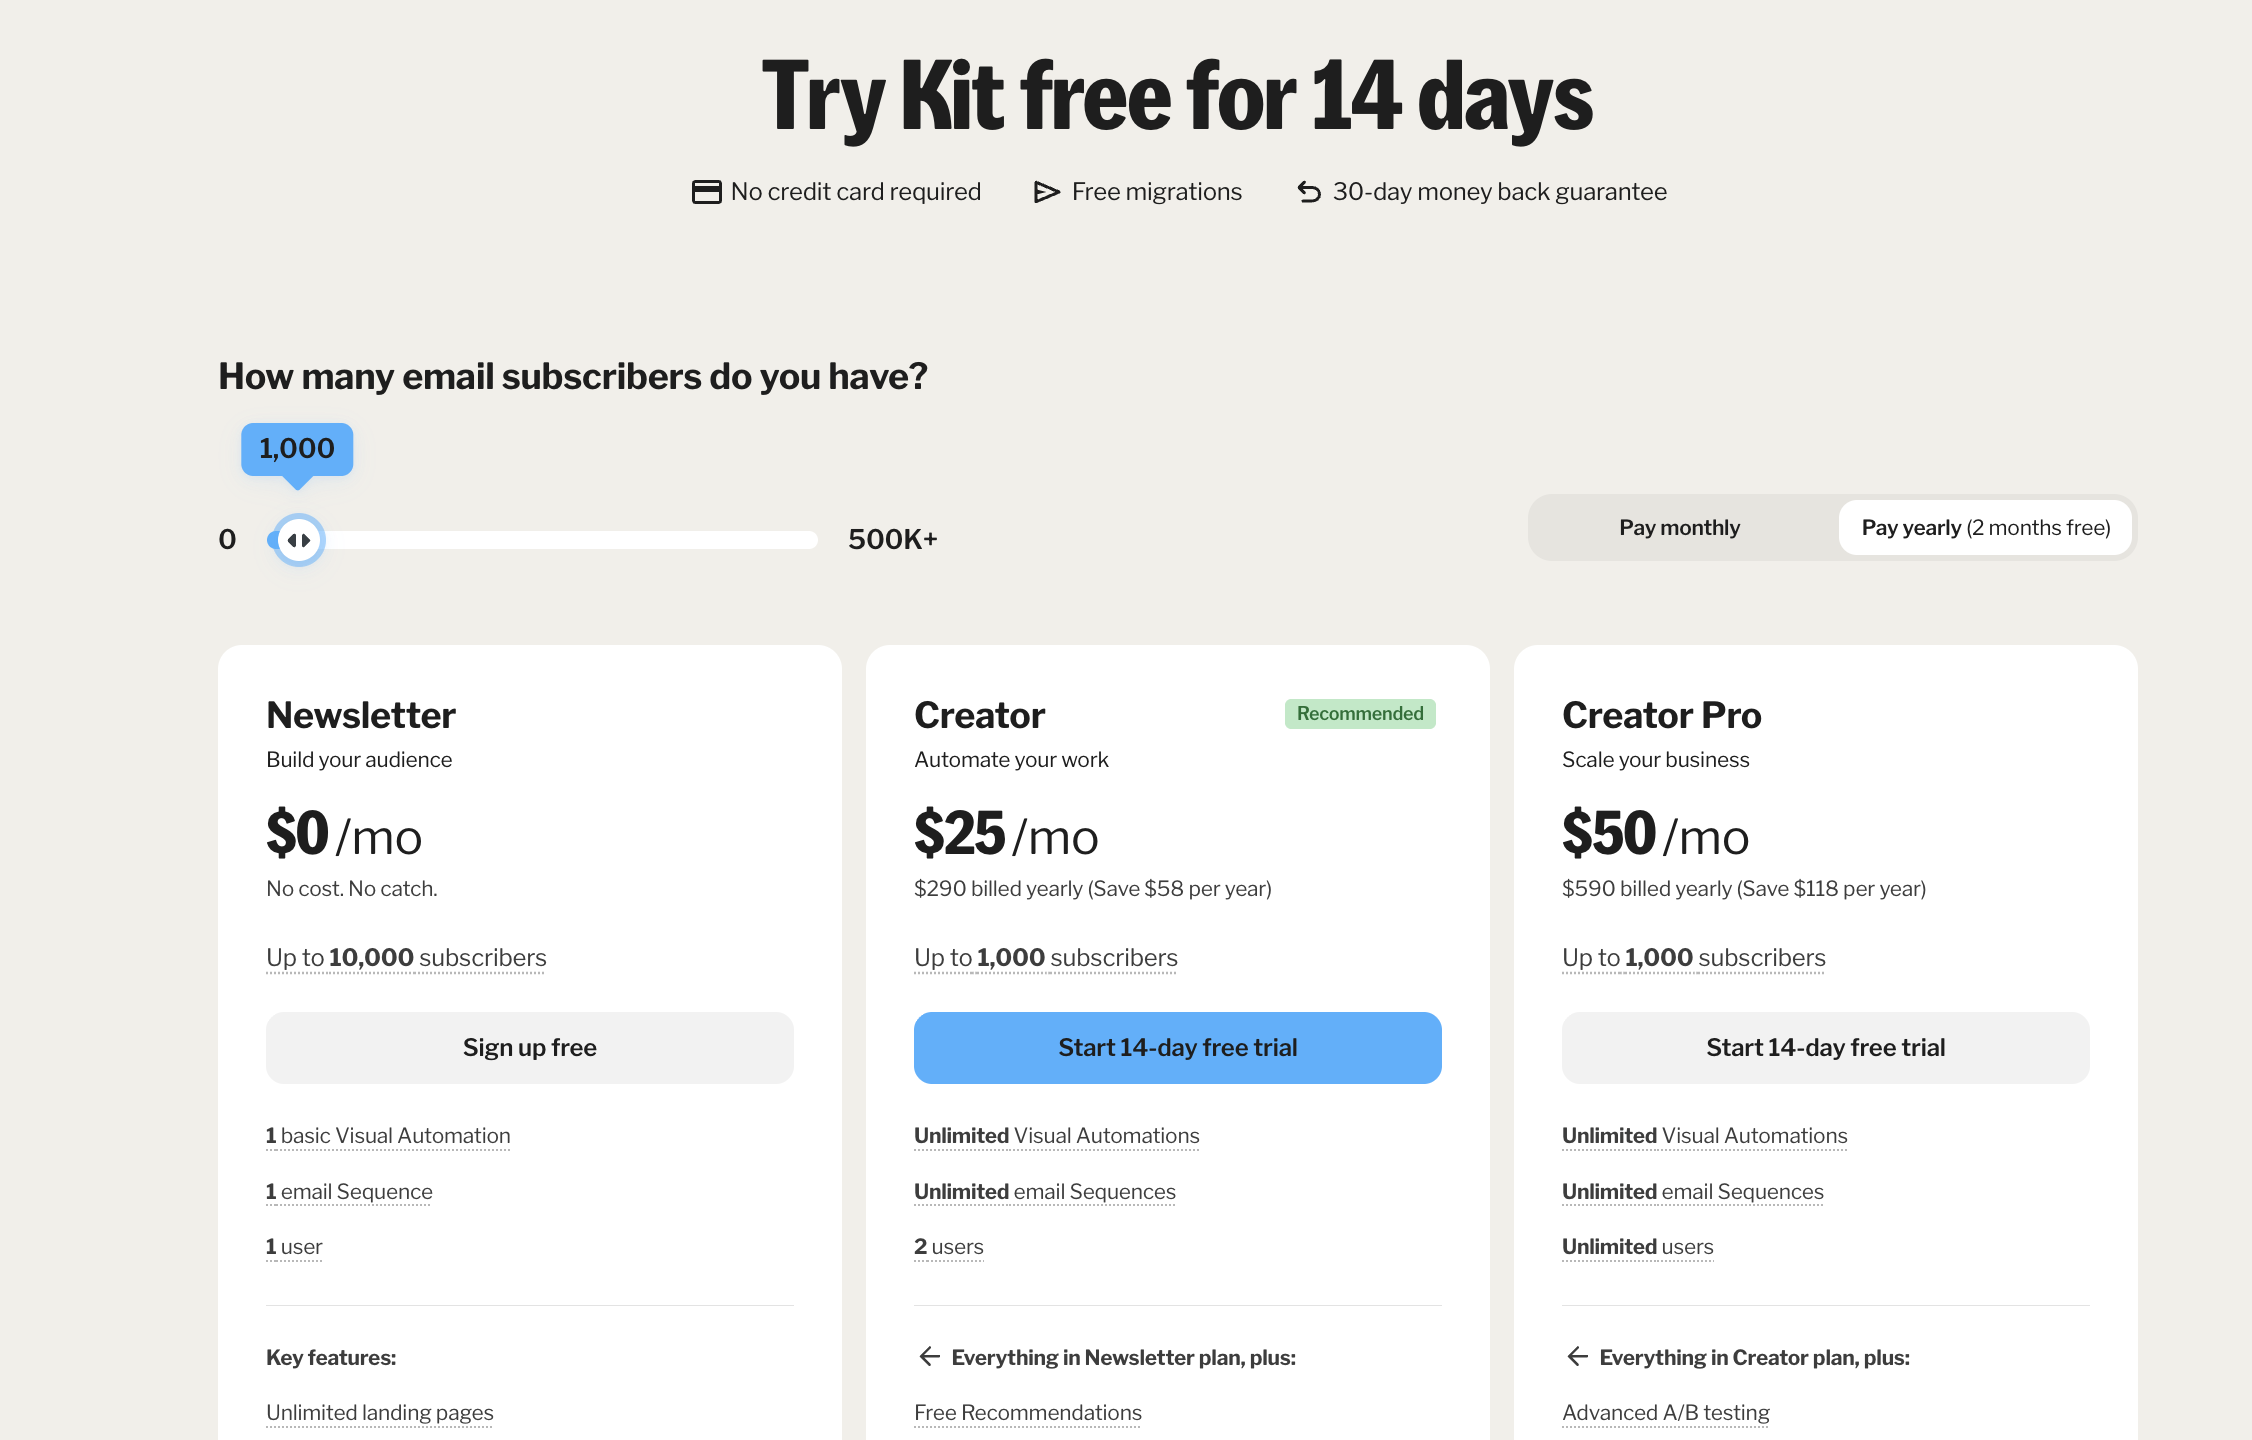The width and height of the screenshot is (2252, 1440).
Task: Click left arrow beside Everything in Newsletter plan
Action: [929, 1356]
